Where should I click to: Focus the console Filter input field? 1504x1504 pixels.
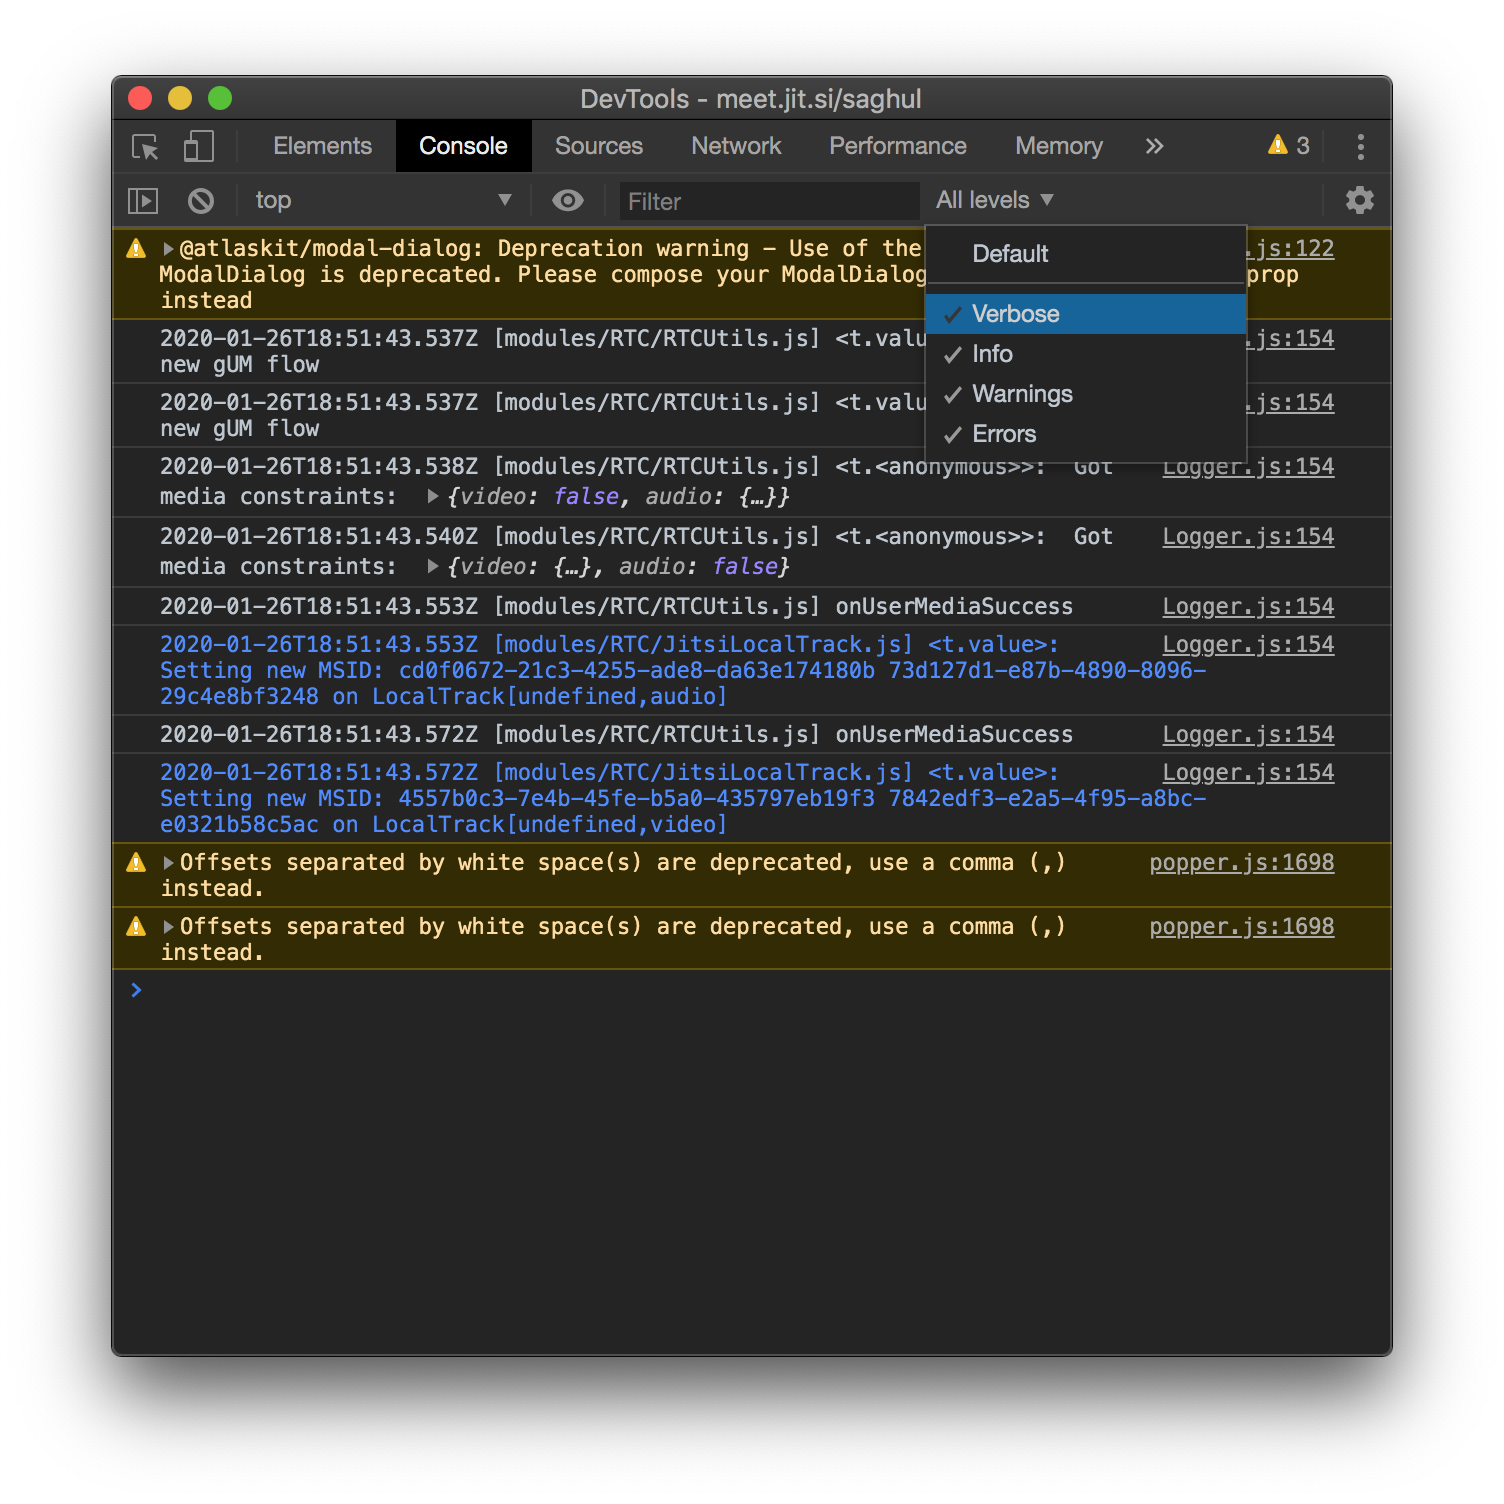coord(769,201)
